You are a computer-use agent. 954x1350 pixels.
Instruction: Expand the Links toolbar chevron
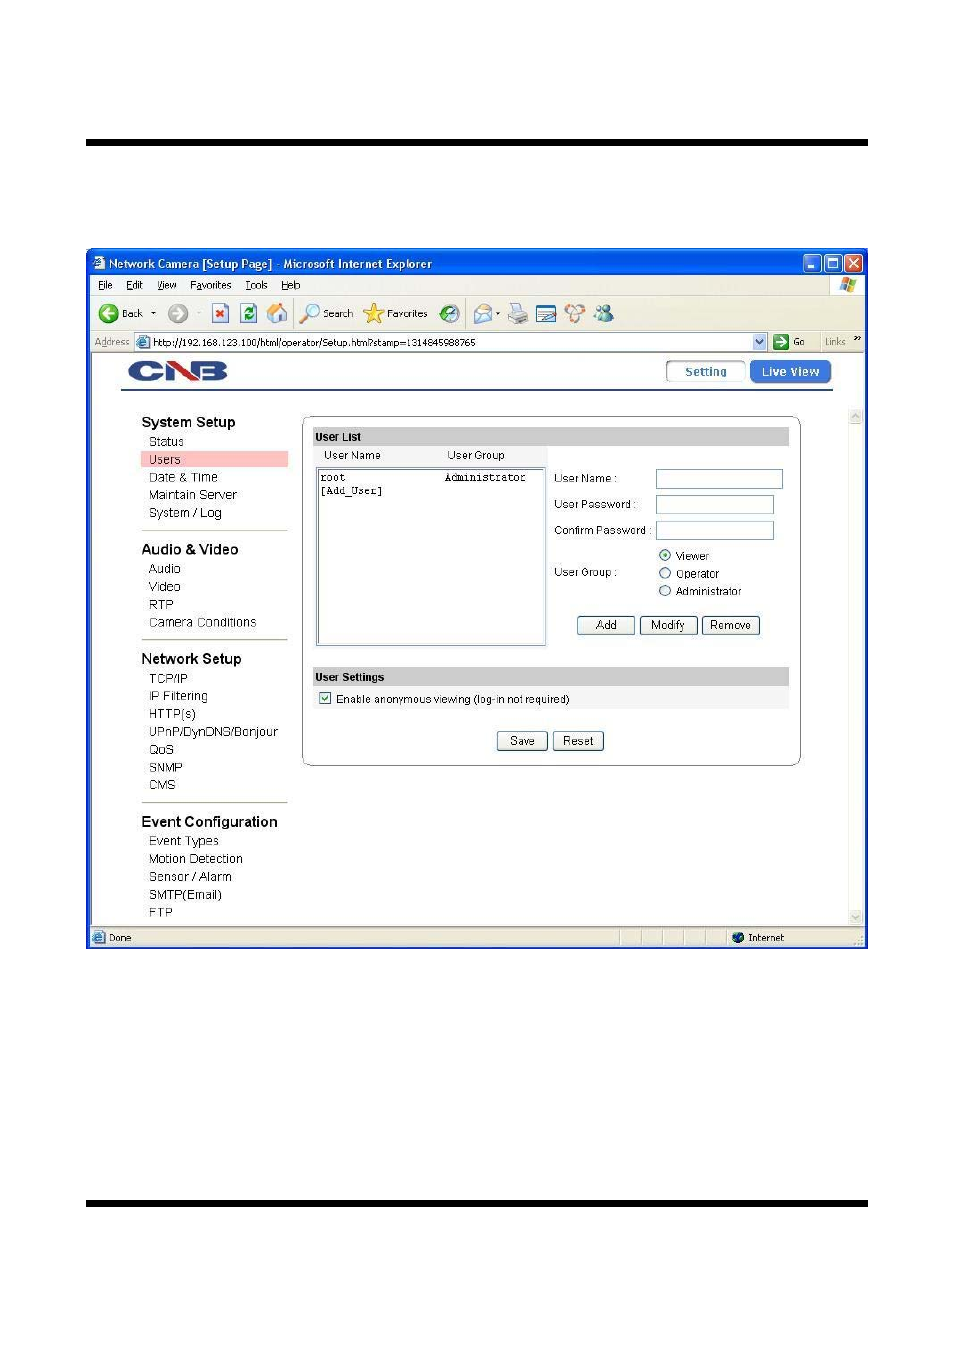point(857,340)
